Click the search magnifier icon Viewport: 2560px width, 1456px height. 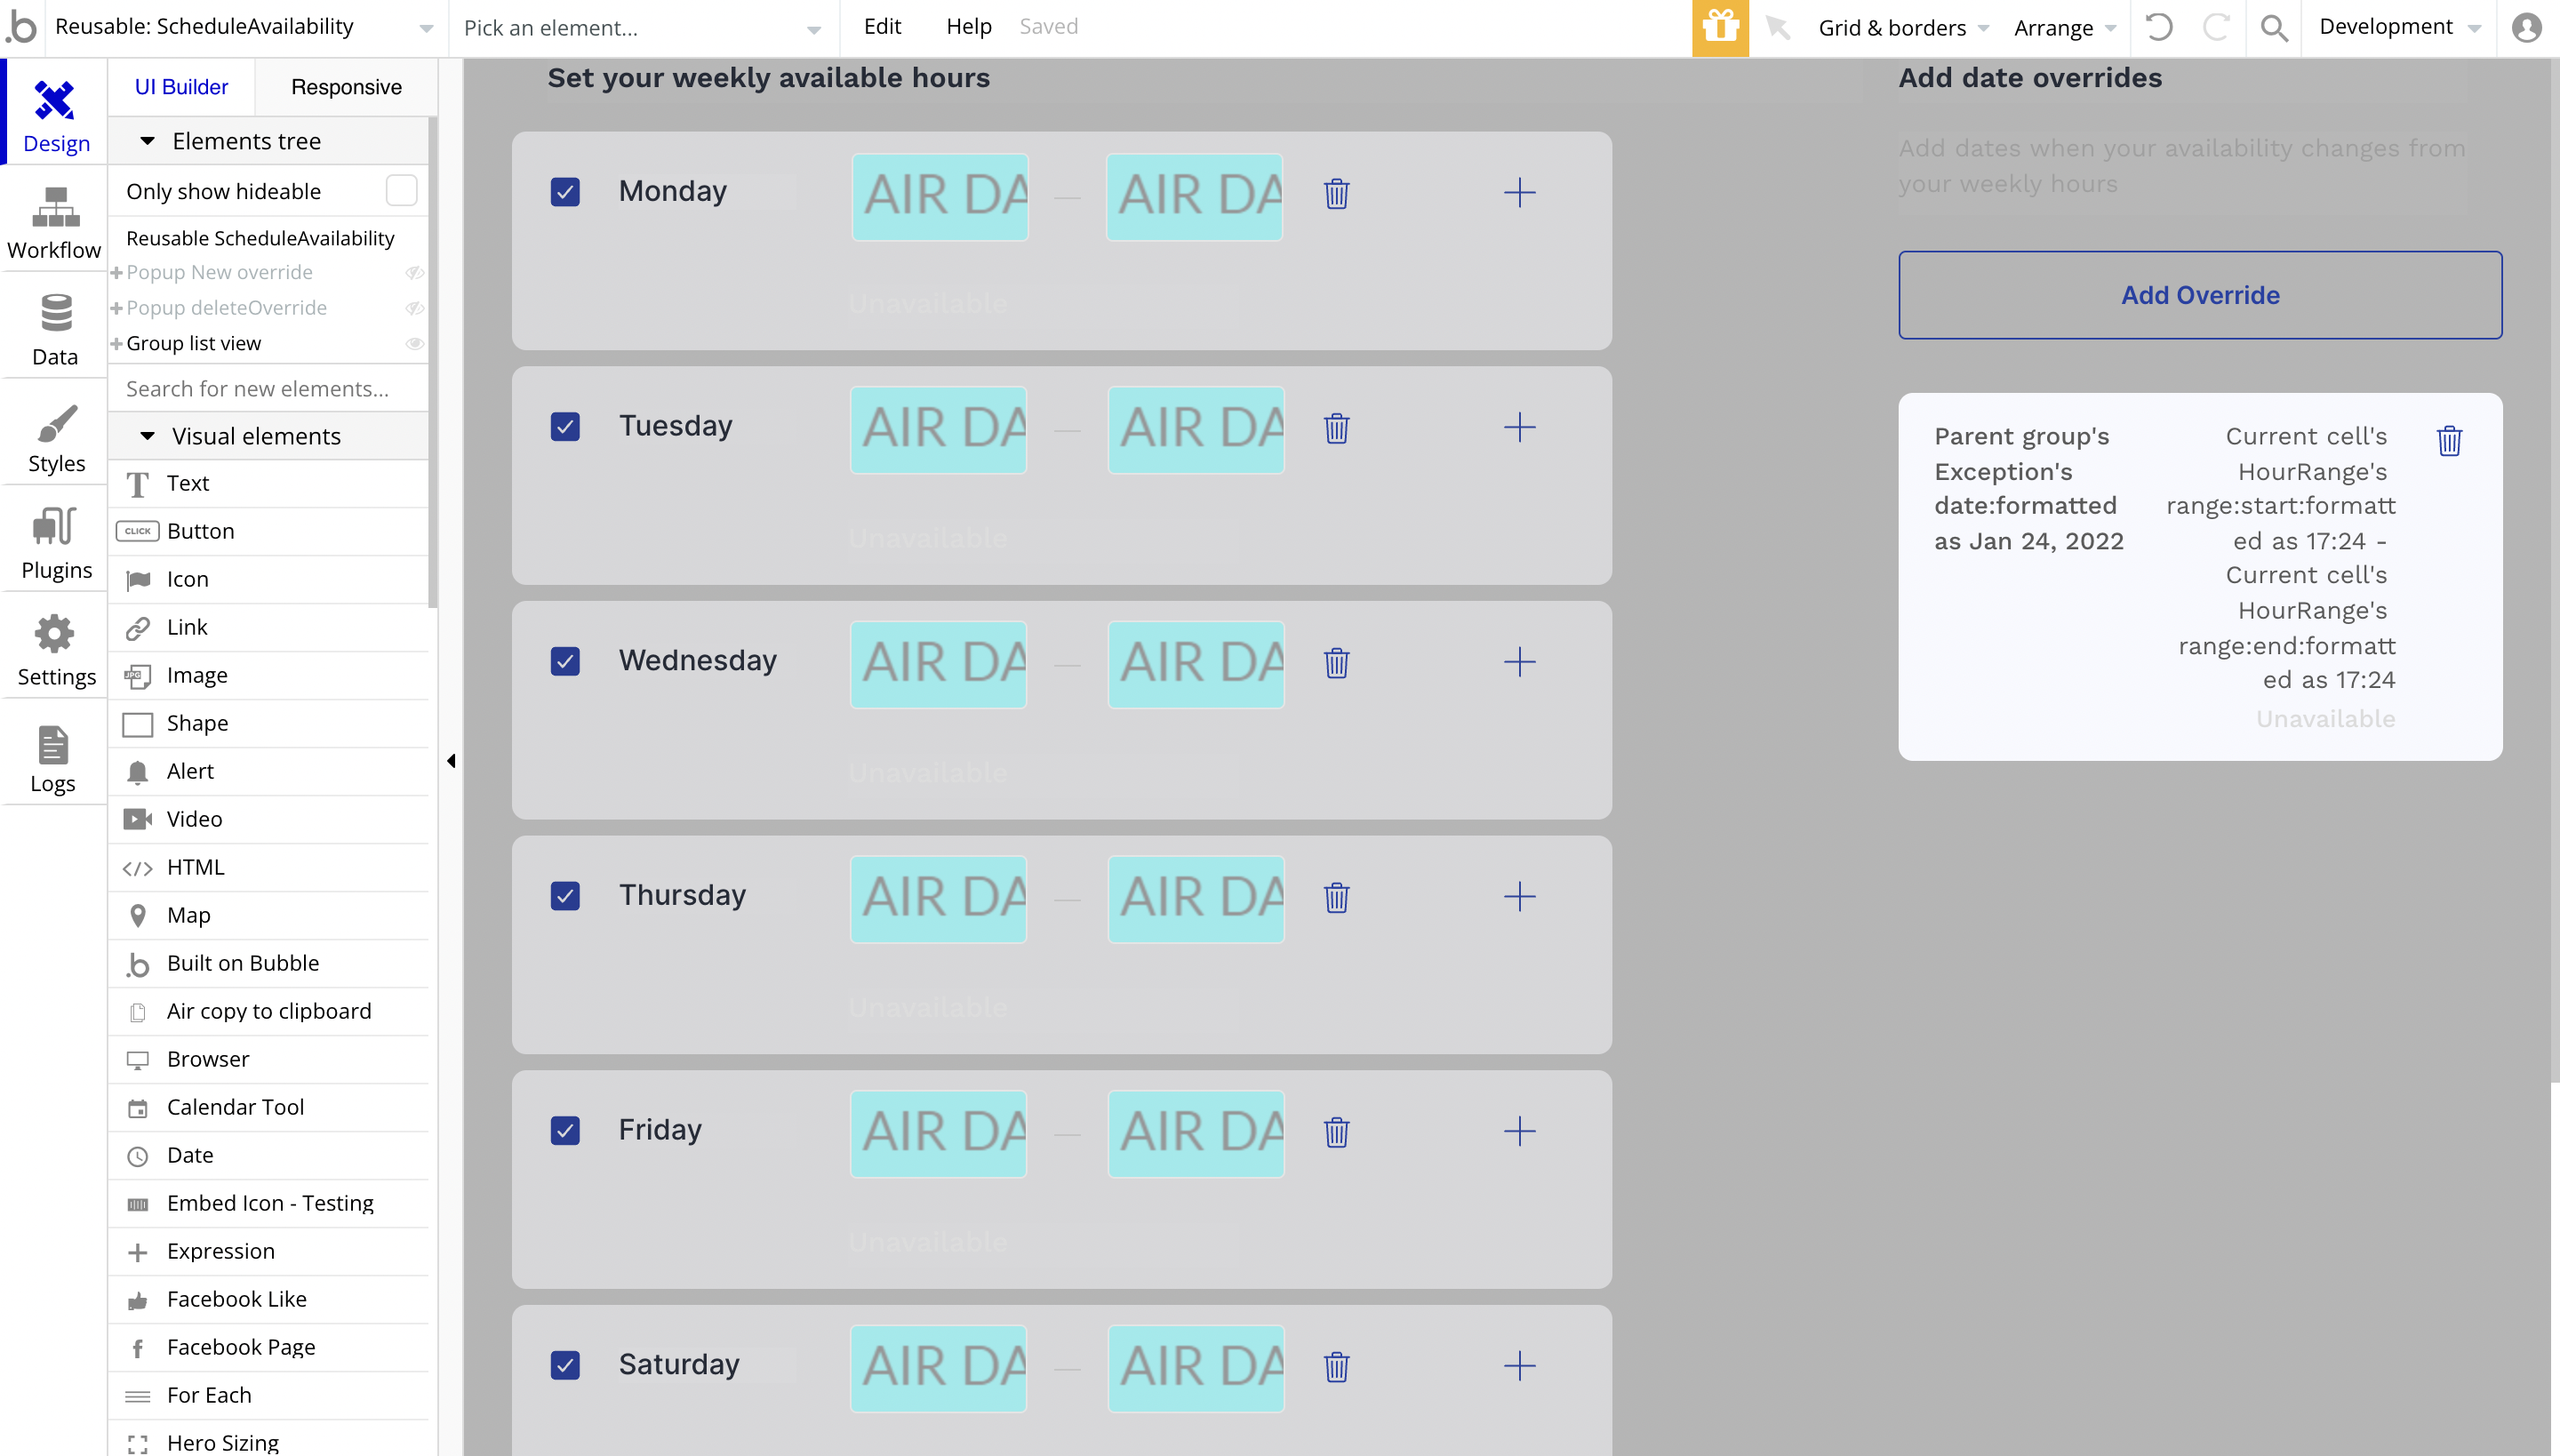[2274, 28]
